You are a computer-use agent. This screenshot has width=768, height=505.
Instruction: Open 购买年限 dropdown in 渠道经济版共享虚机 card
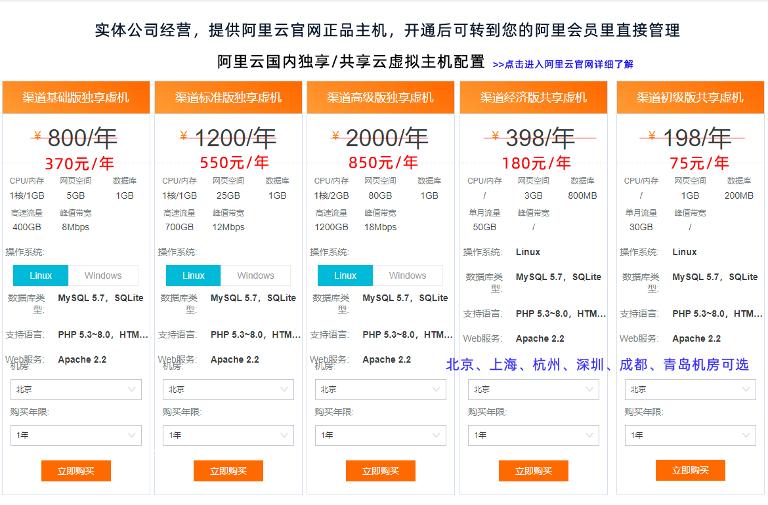pyautogui.click(x=533, y=435)
